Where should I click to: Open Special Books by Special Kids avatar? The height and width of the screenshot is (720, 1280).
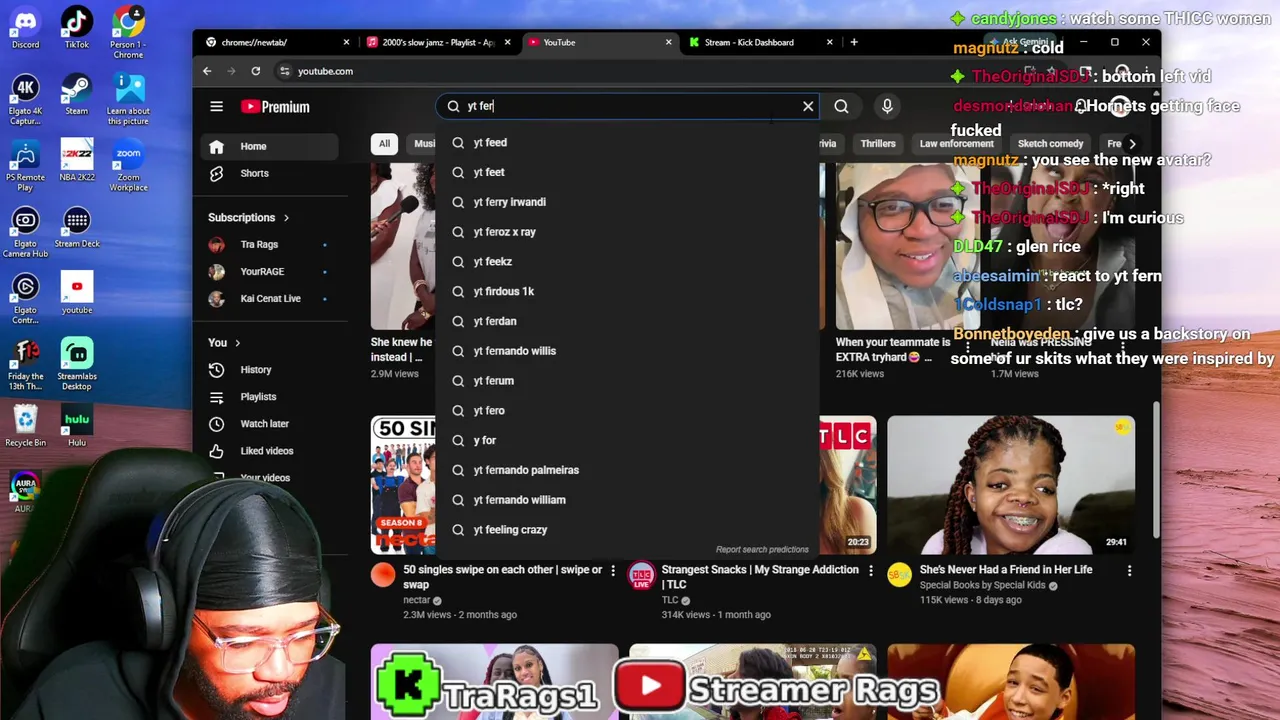coord(899,574)
